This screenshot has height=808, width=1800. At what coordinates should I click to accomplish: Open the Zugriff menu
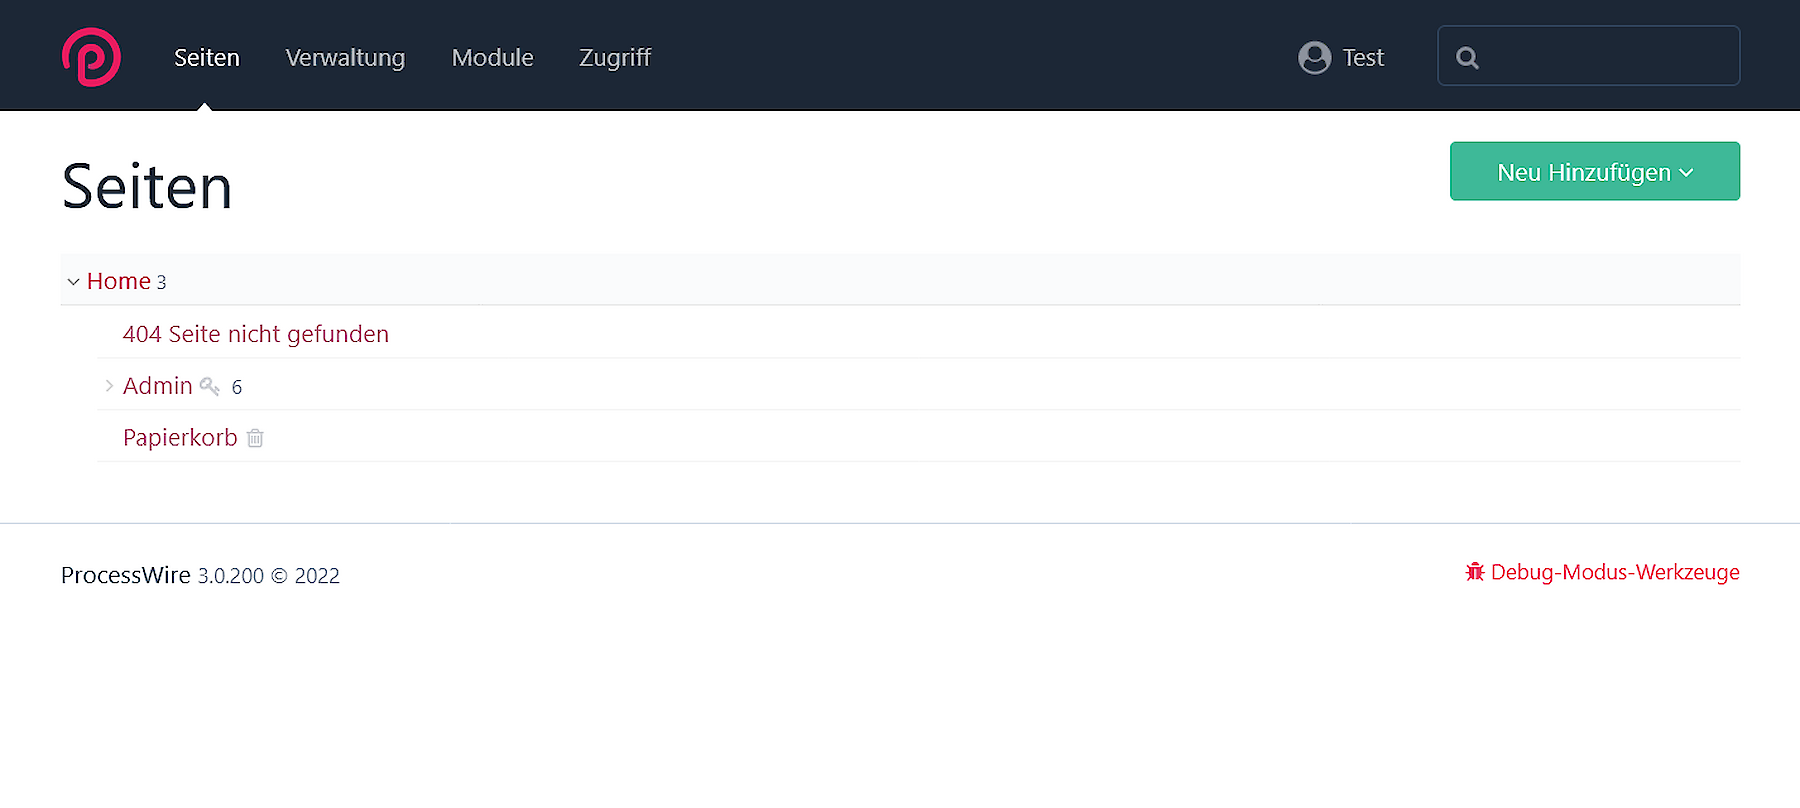click(x=615, y=58)
